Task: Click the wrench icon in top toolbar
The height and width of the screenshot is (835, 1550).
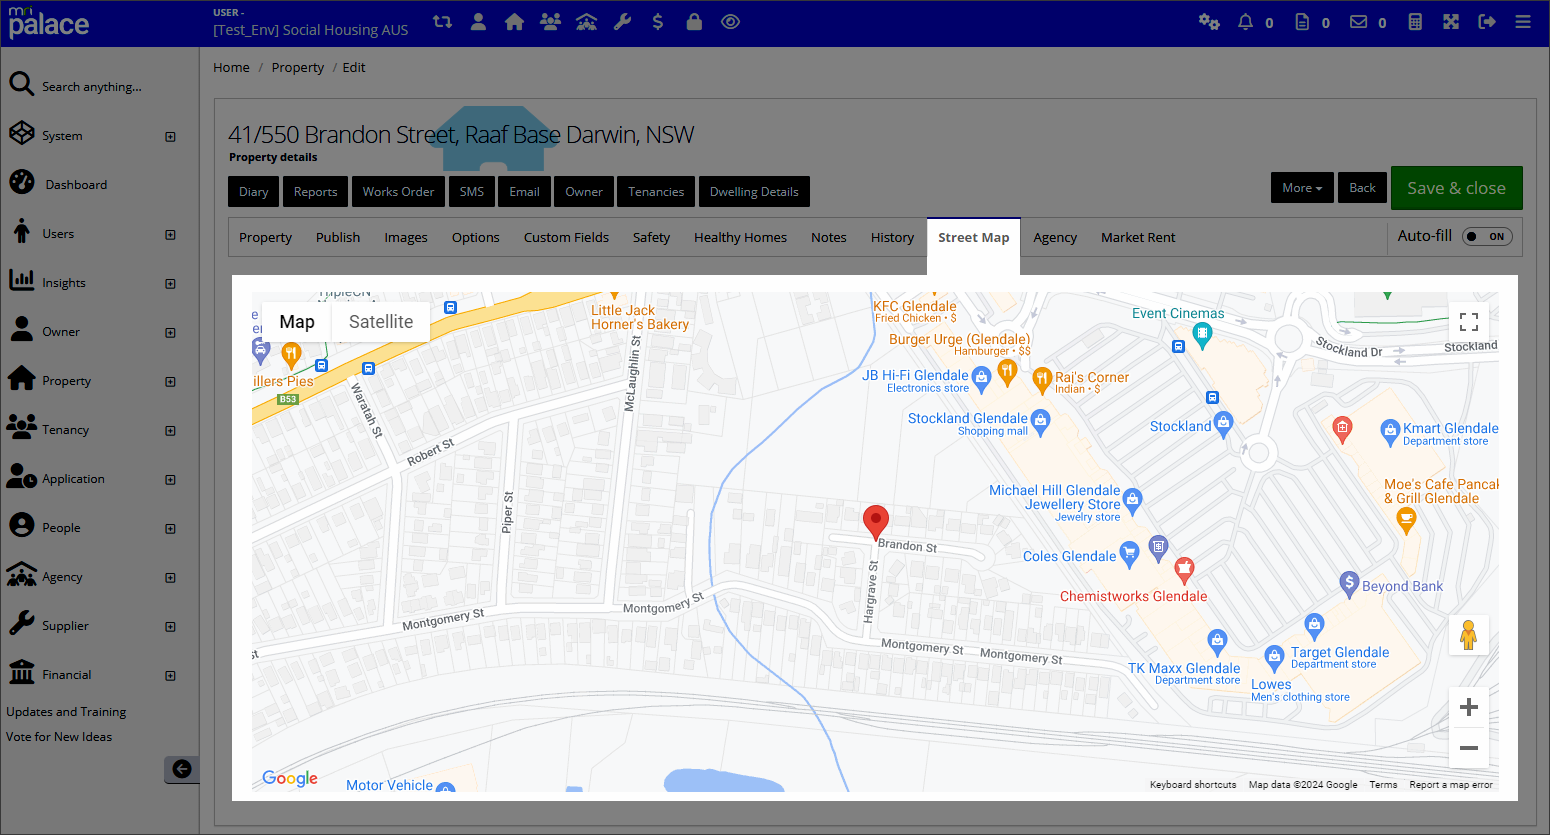Action: point(622,21)
